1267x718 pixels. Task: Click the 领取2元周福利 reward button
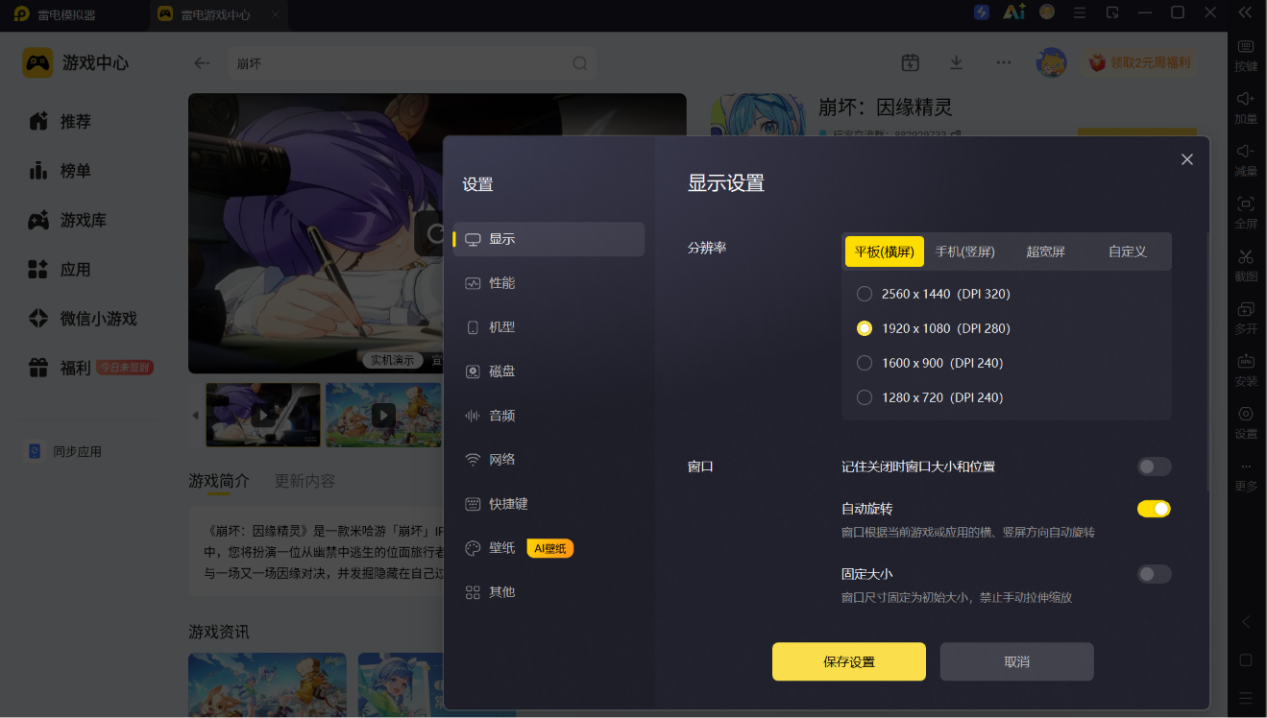tap(1139, 62)
